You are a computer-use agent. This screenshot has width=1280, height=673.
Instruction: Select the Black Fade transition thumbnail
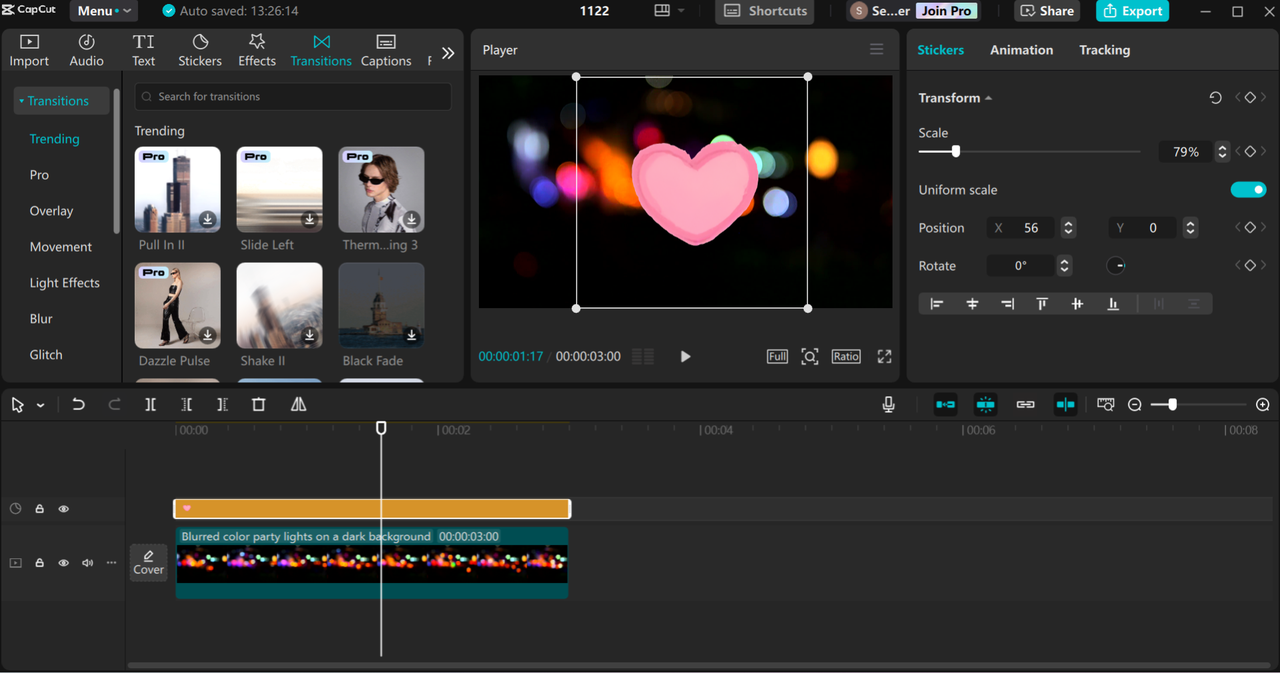pyautogui.click(x=381, y=306)
